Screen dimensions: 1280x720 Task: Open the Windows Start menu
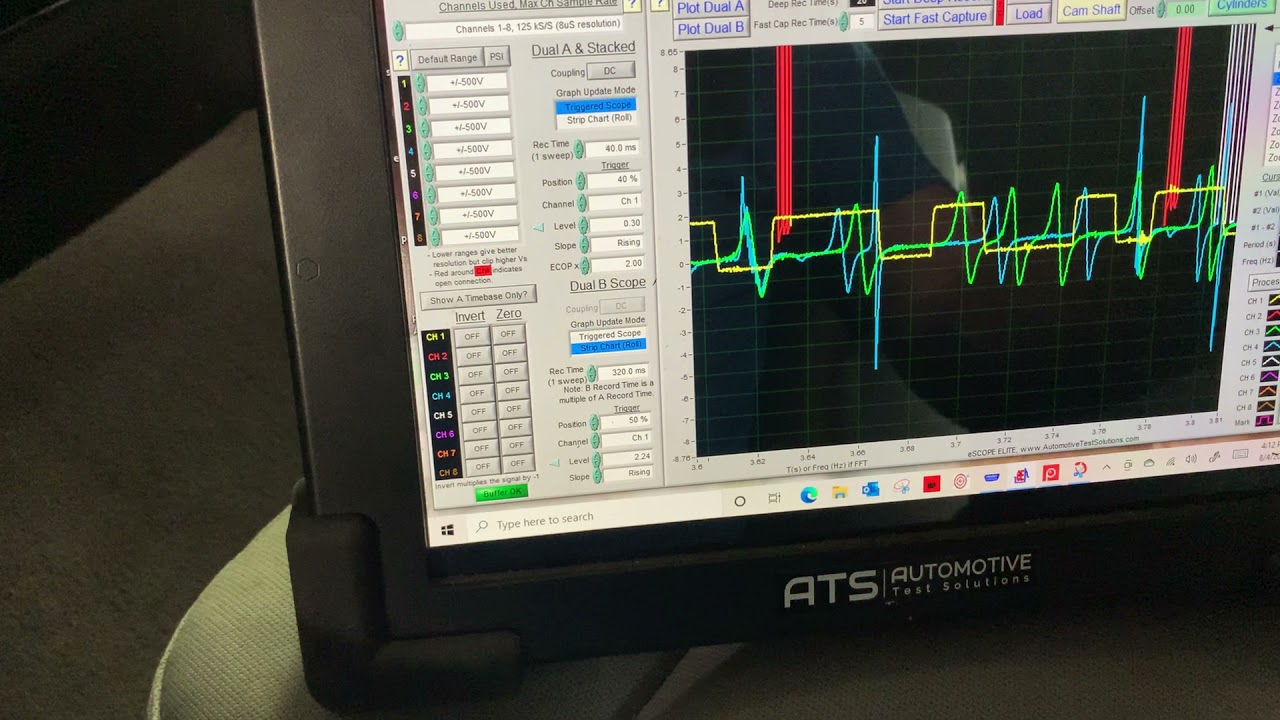click(447, 530)
